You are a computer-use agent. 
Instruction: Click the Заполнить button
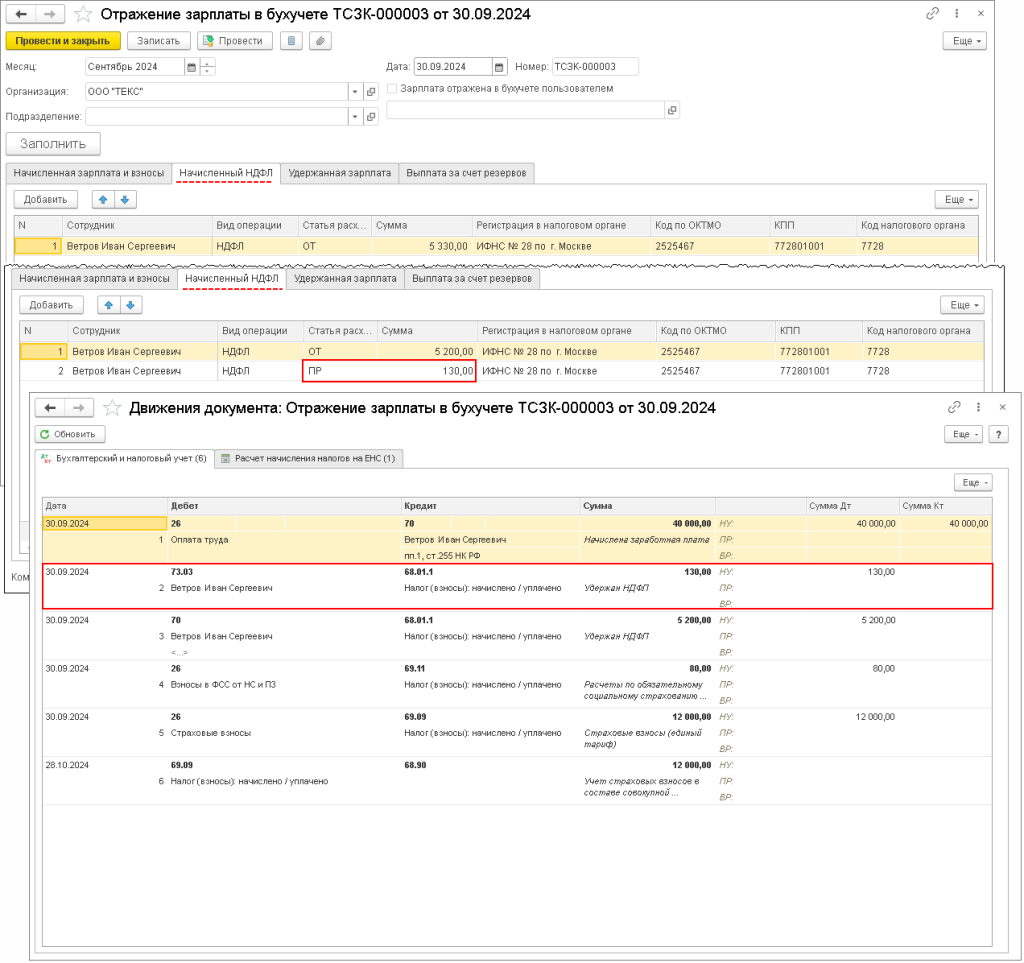53,144
